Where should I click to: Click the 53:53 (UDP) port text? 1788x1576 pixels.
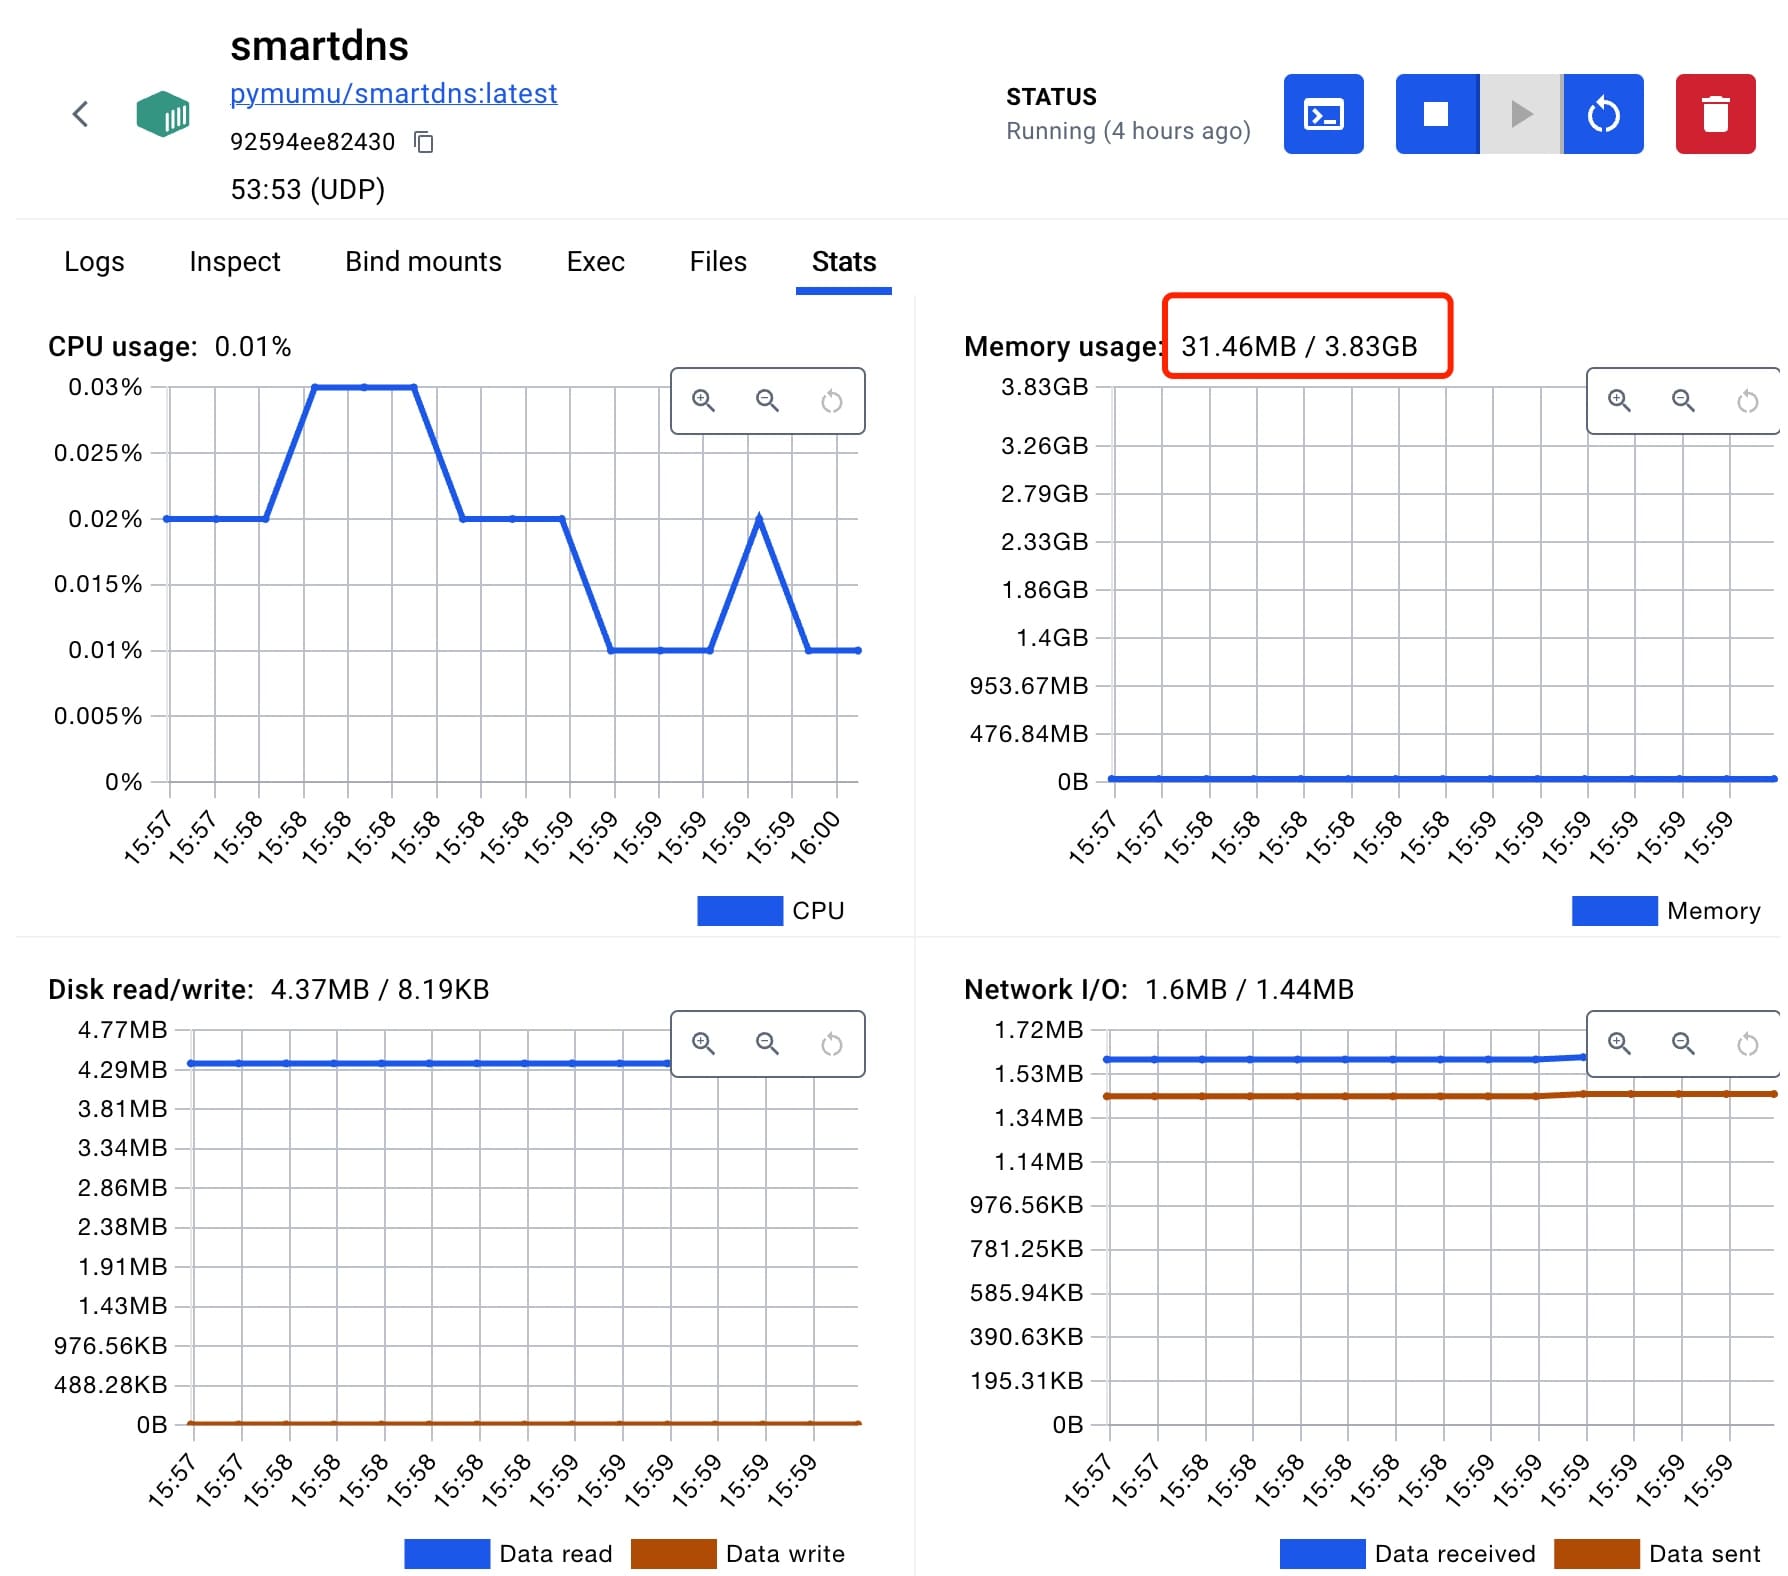pyautogui.click(x=307, y=190)
